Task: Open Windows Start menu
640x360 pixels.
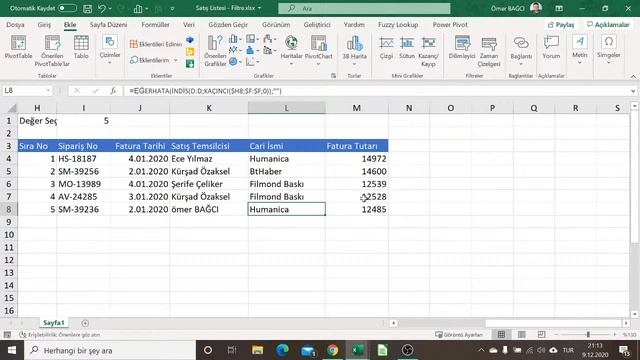Action: click(x=11, y=350)
